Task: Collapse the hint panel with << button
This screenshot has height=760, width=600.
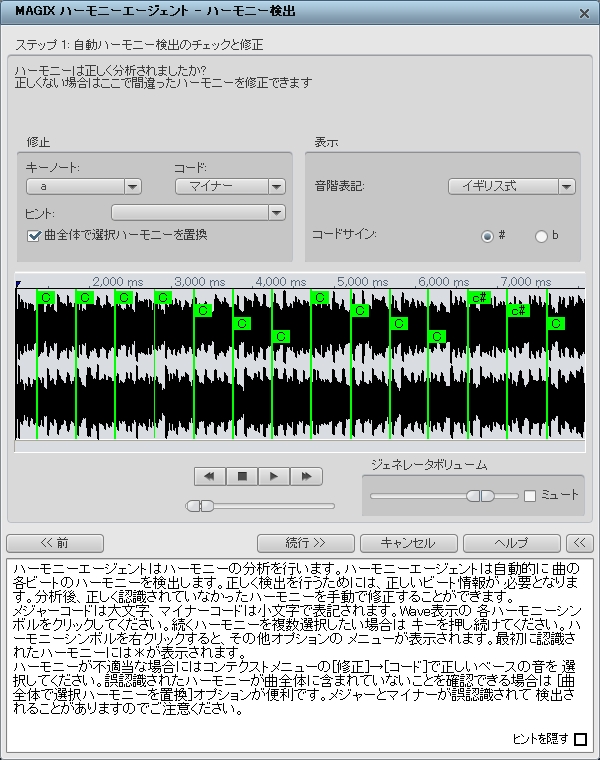Action: (580, 543)
